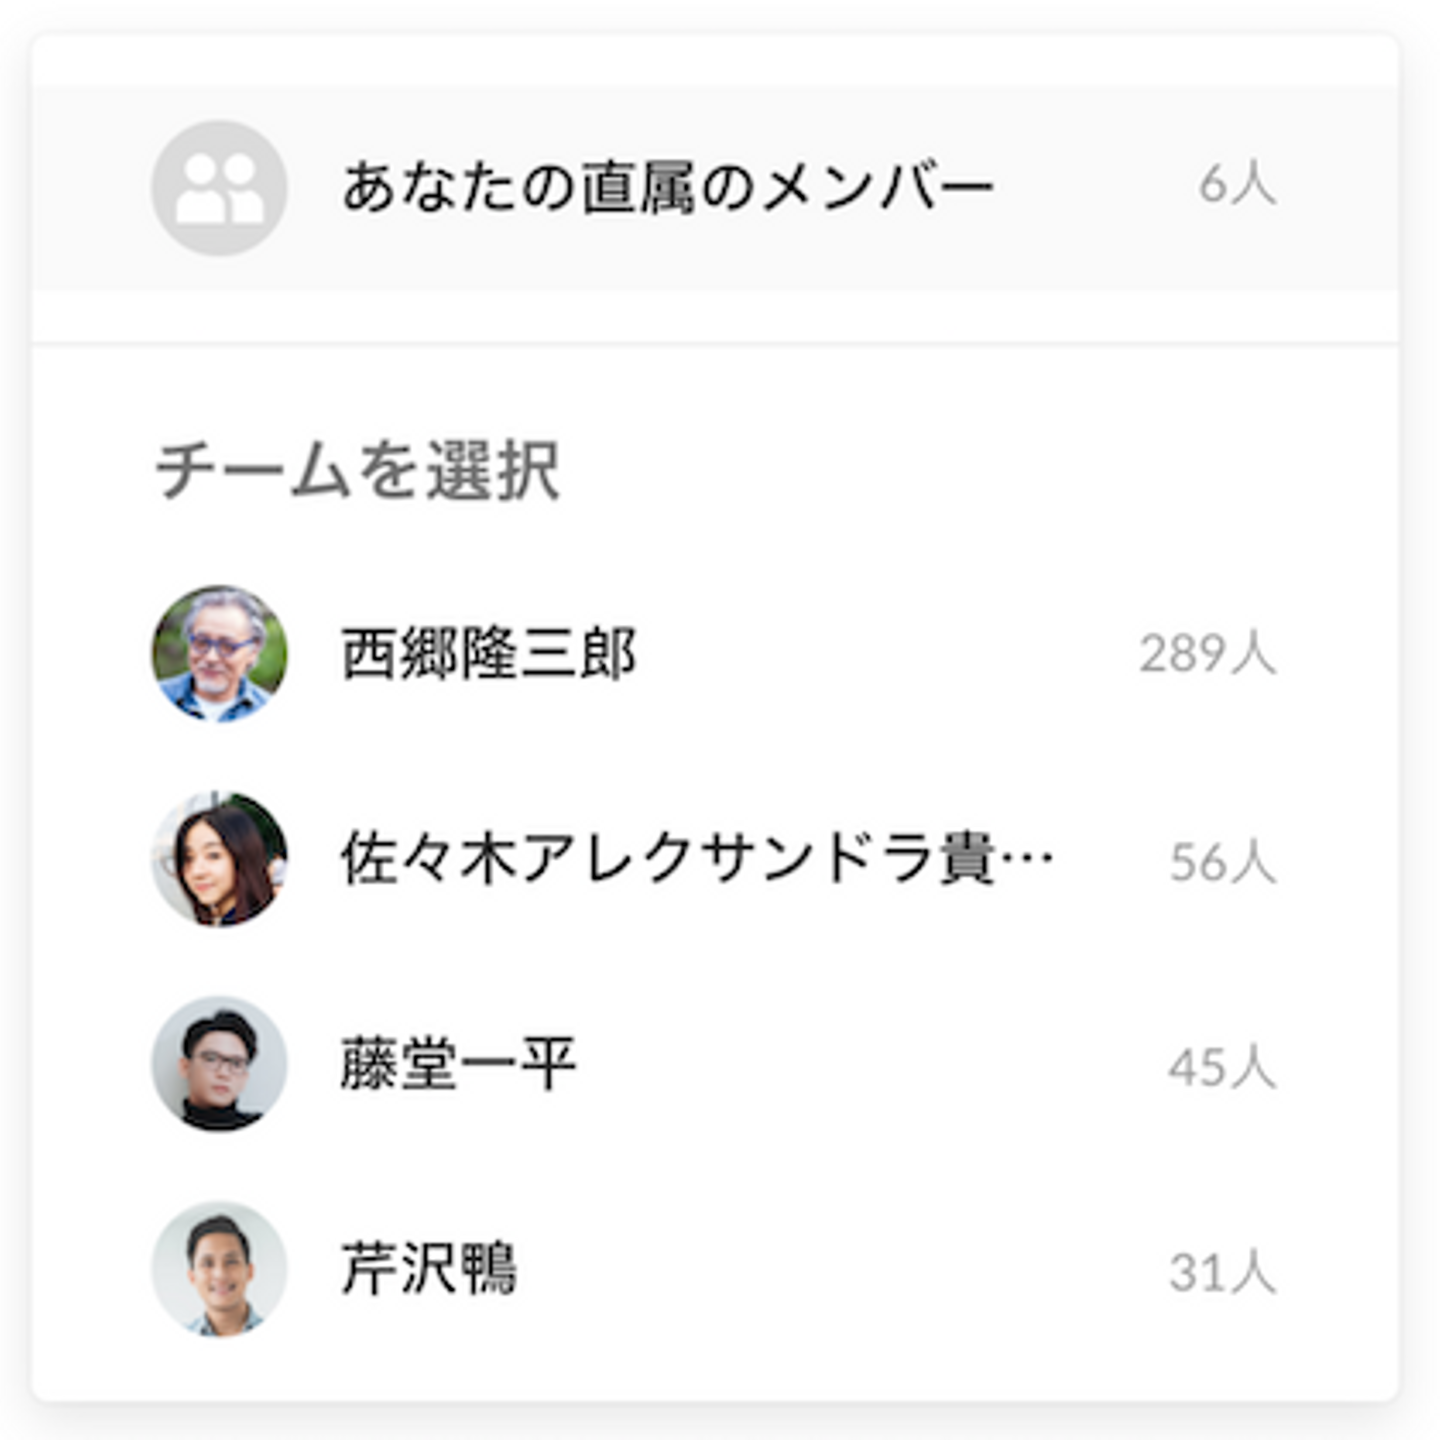
Task: Click the 佐々木アレクサンドラ profile avatar
Action: click(x=219, y=860)
